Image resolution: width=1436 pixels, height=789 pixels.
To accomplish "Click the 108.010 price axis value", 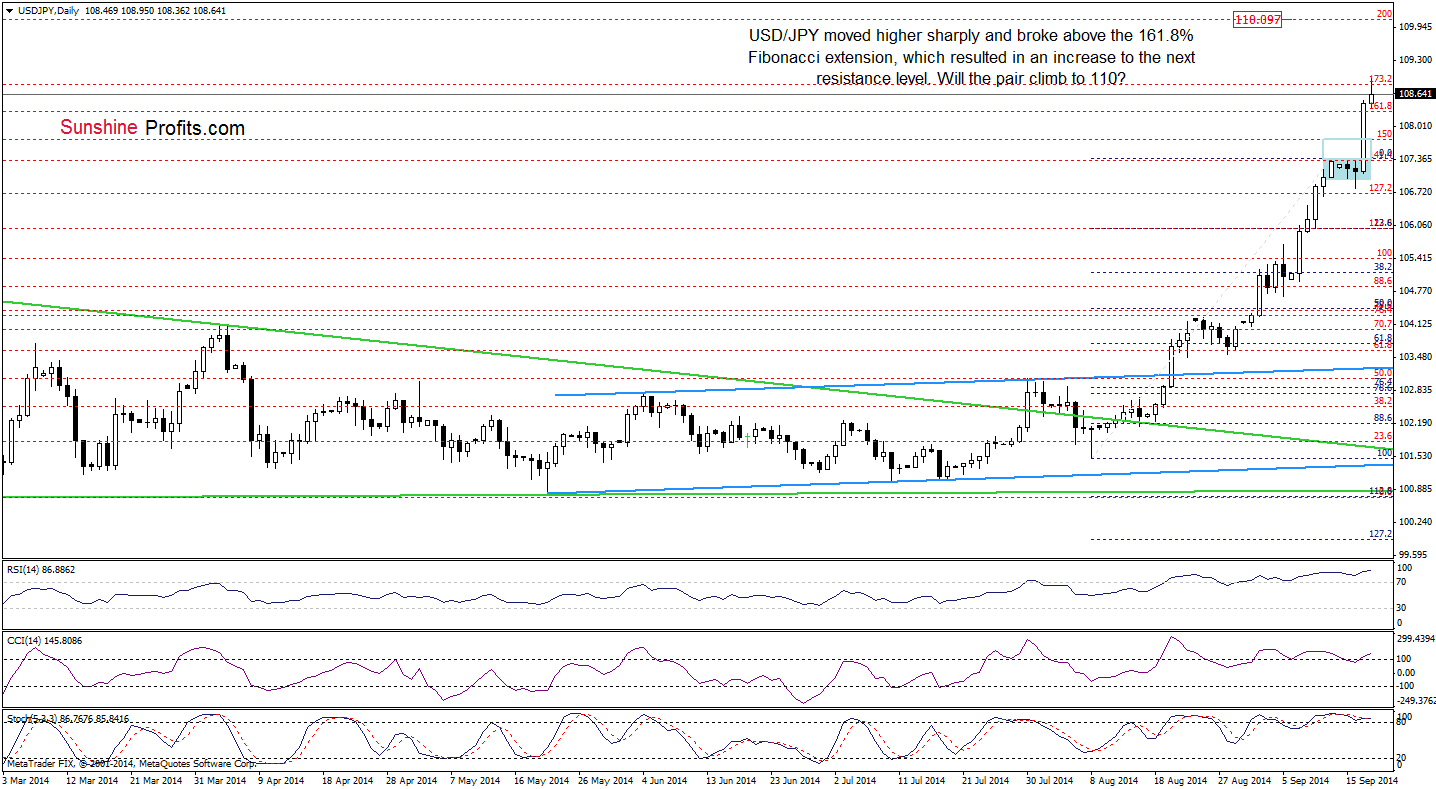I will (x=1414, y=126).
